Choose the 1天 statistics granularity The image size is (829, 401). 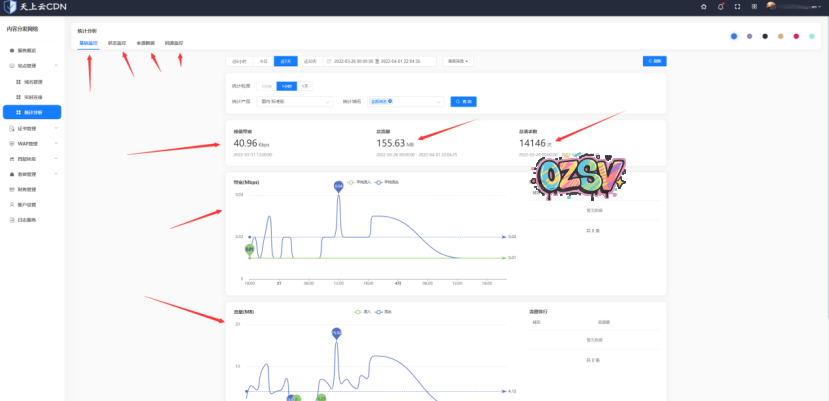304,87
